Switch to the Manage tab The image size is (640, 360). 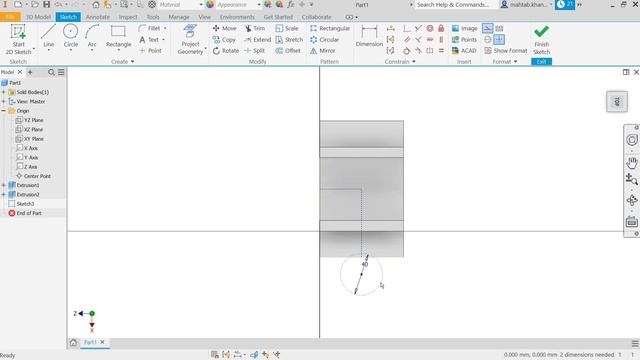[x=179, y=17]
